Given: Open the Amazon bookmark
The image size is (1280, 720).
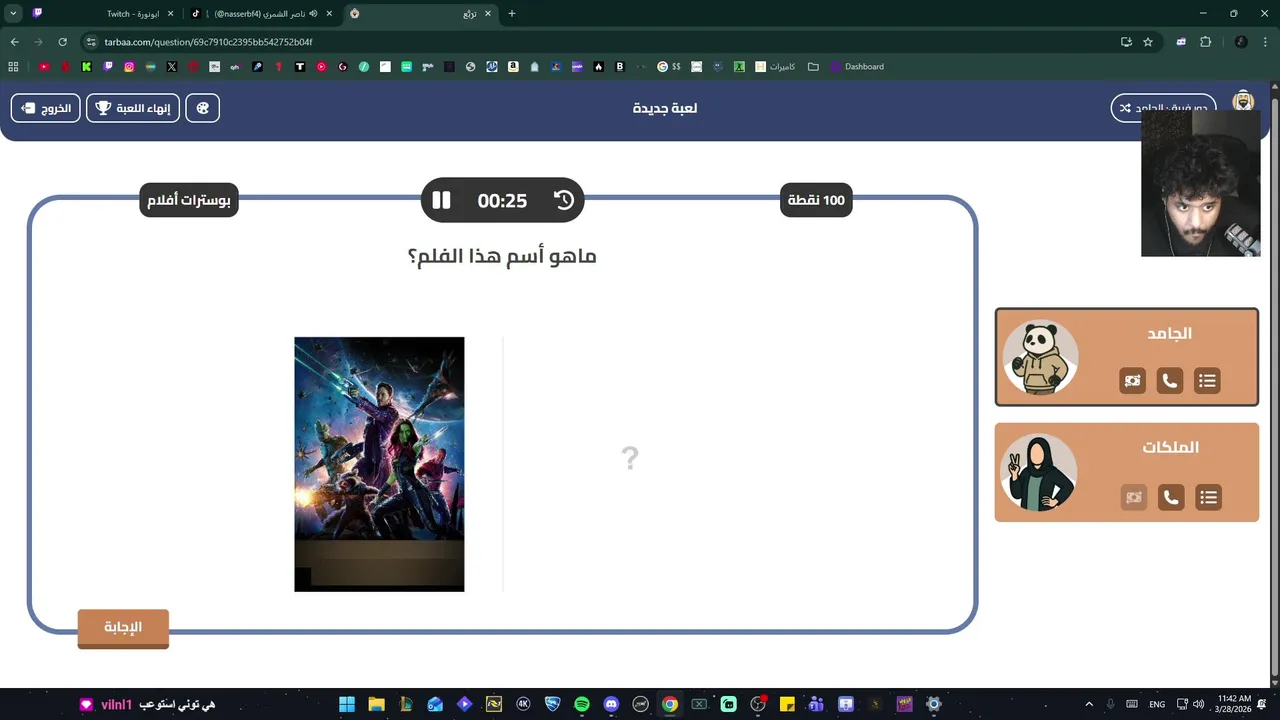Looking at the screenshot, I should coord(513,67).
